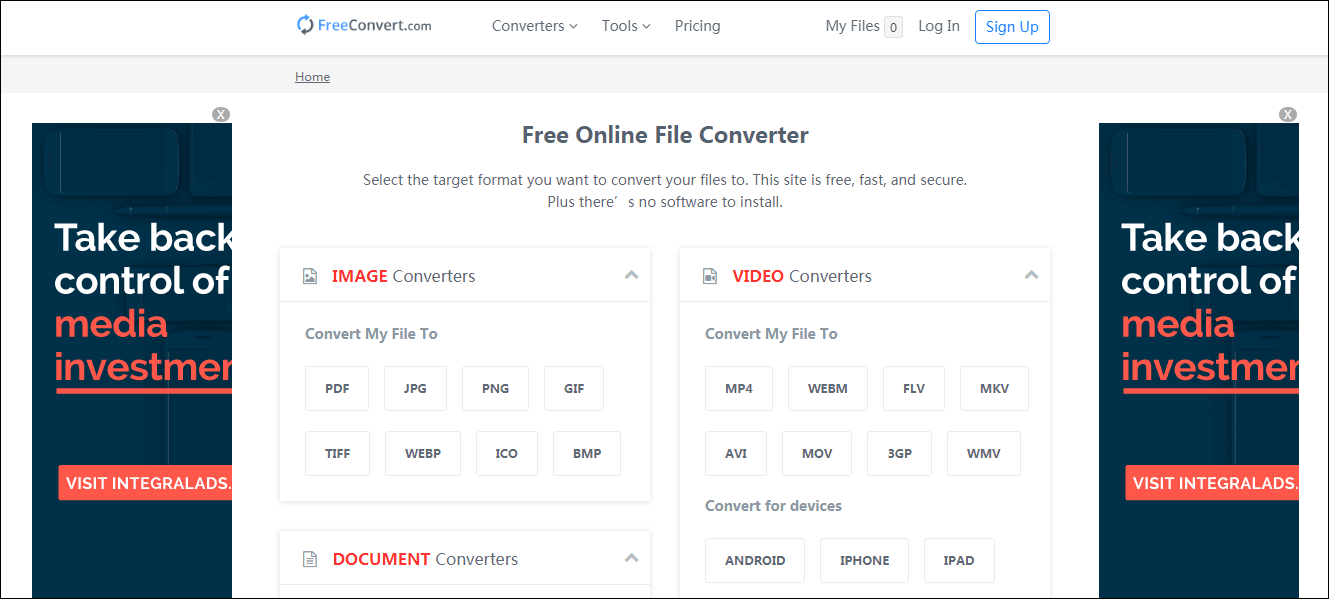Click the left ad's Take back control headline

(x=143, y=259)
